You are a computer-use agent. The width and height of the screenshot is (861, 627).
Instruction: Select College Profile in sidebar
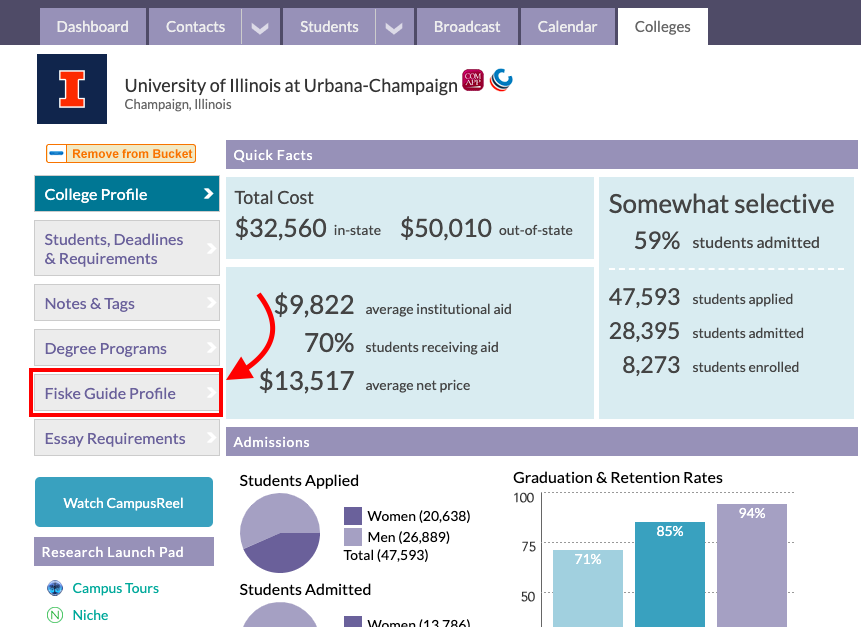click(127, 194)
